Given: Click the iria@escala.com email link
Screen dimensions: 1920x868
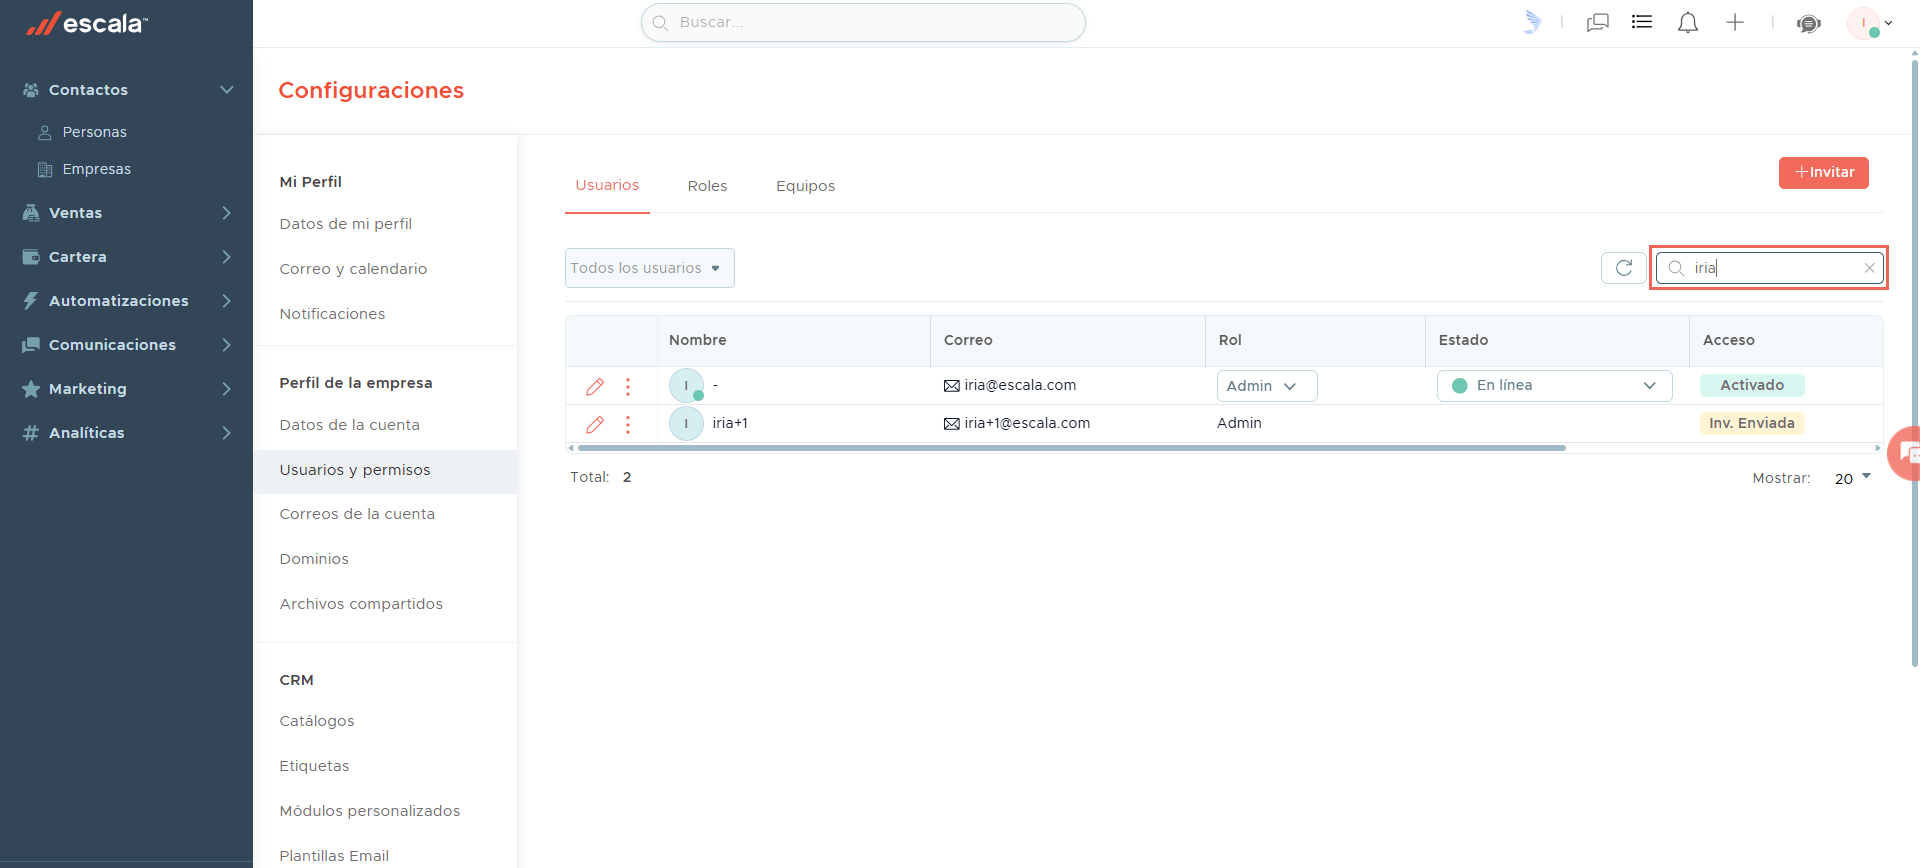Looking at the screenshot, I should tap(1020, 385).
